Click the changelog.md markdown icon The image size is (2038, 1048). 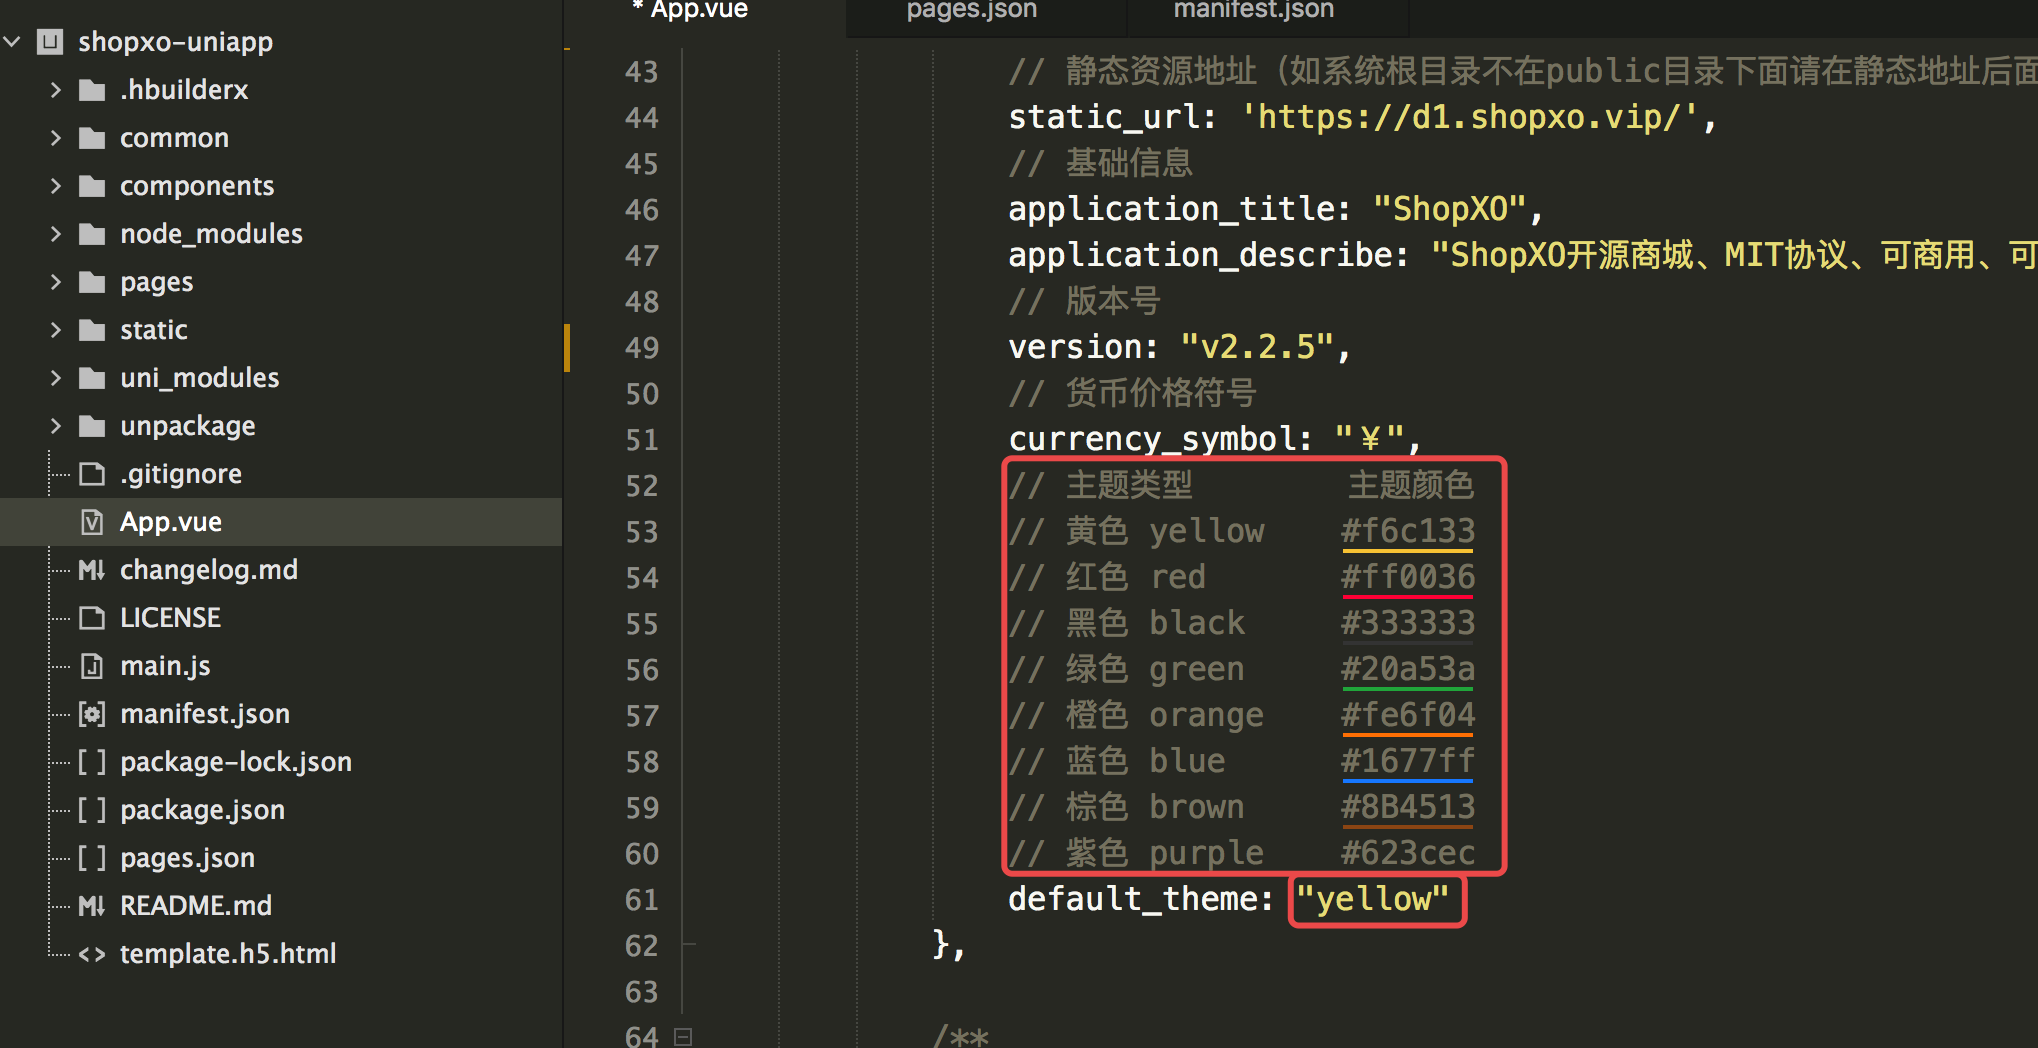click(92, 570)
